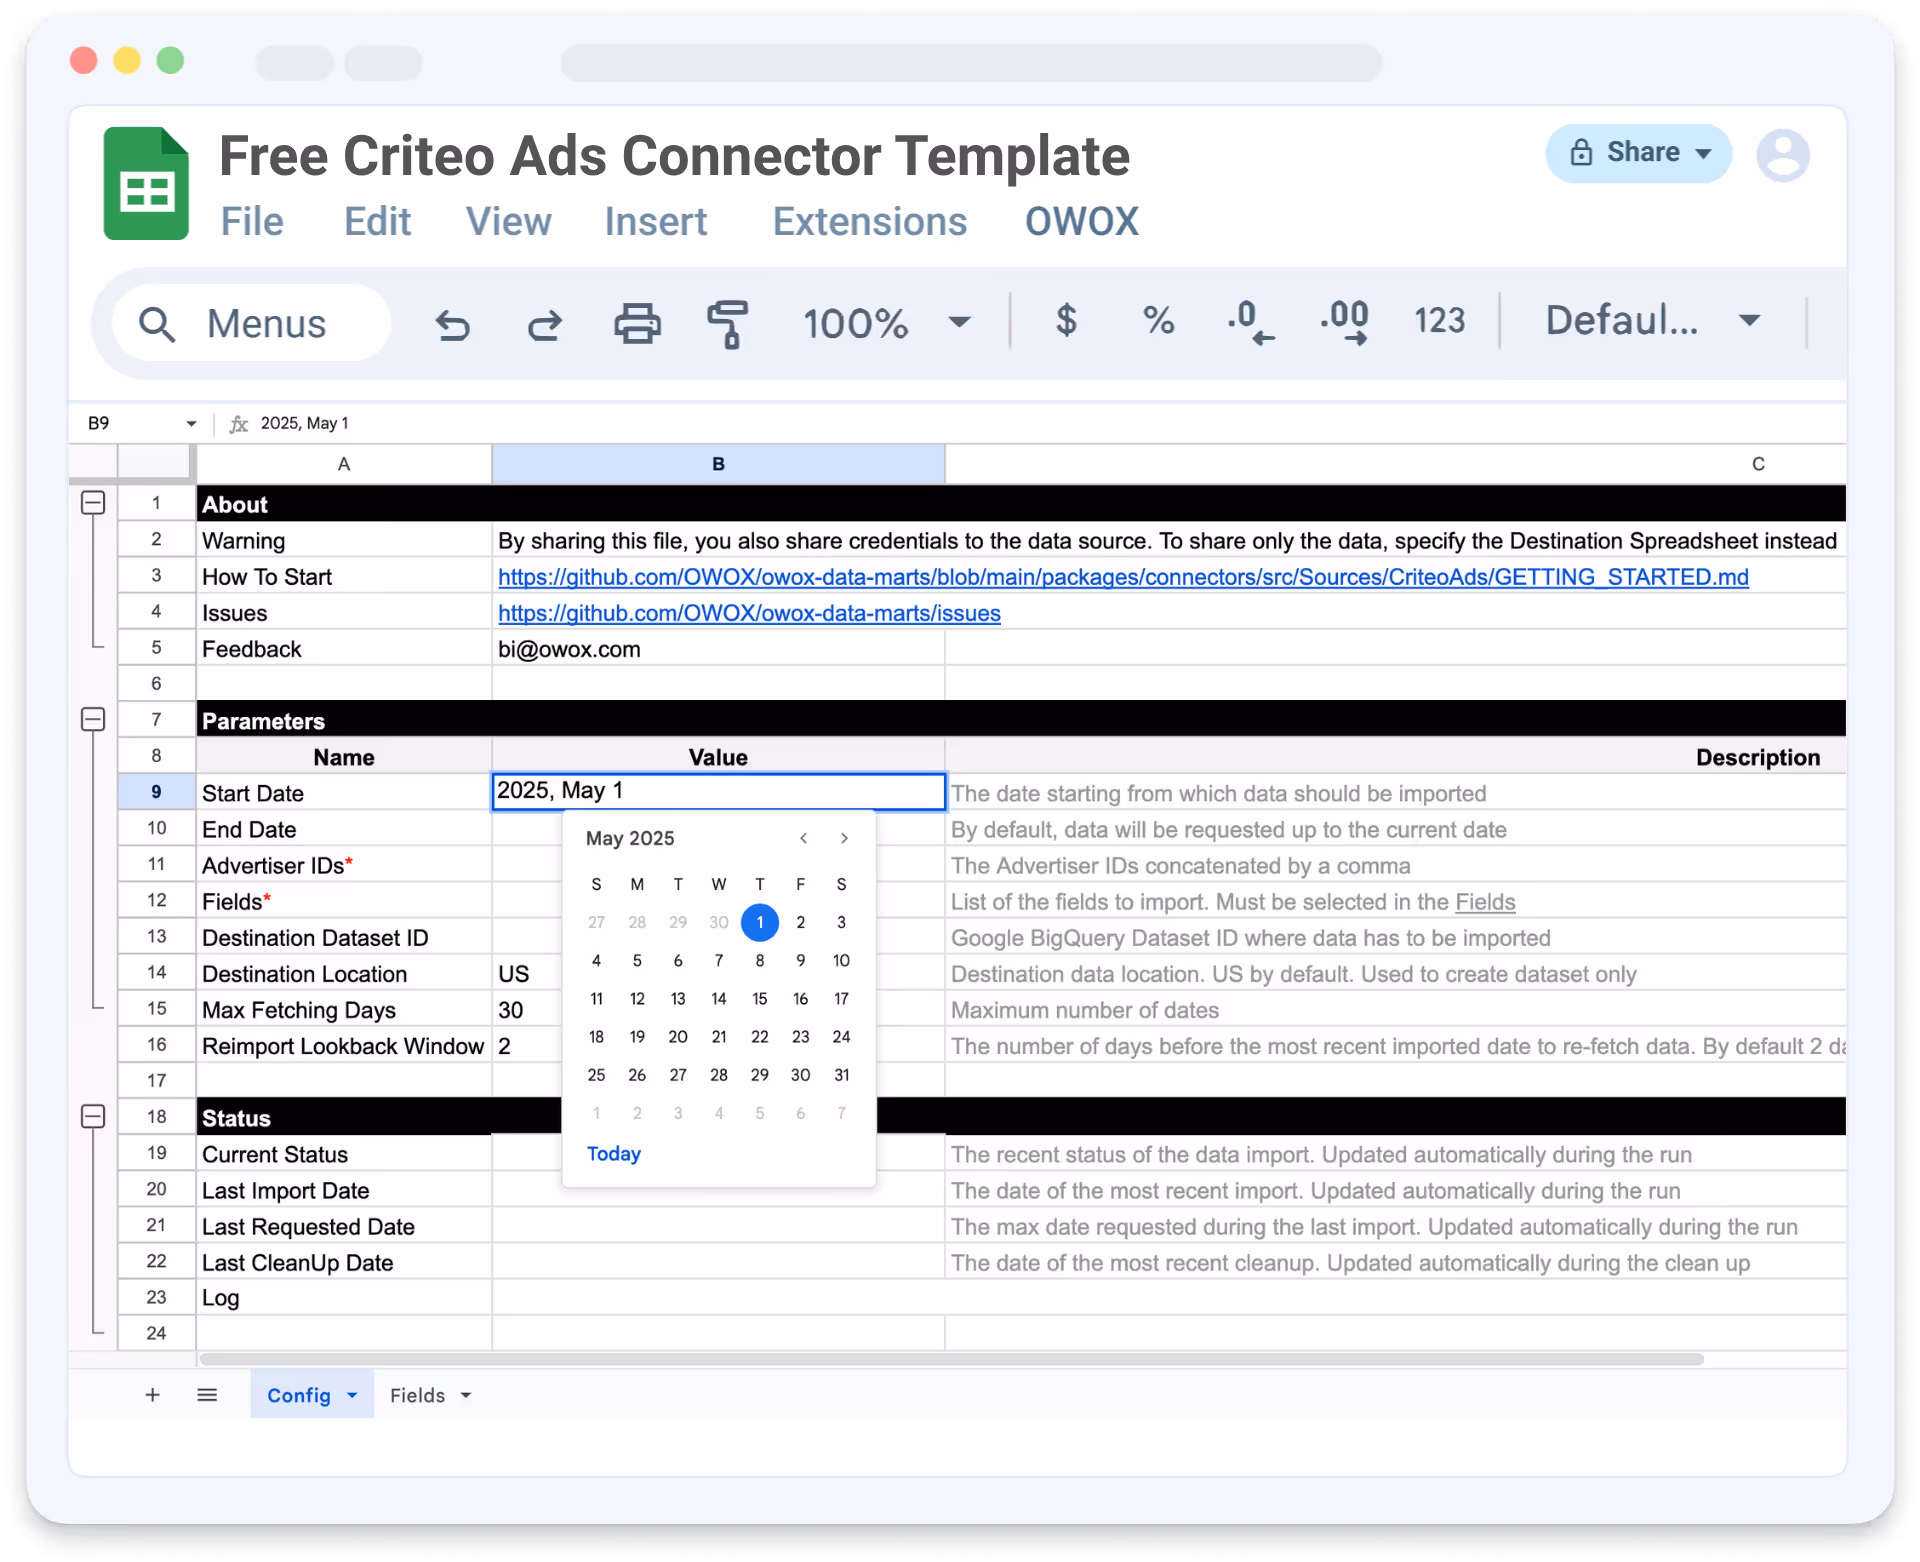This screenshot has width=1920, height=1562.
Task: Increase decimal places icon
Action: pos(1344,322)
